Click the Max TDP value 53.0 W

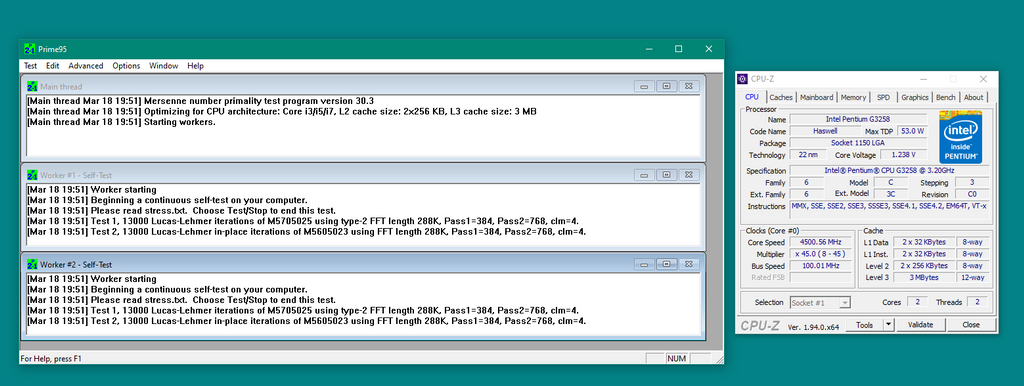911,131
